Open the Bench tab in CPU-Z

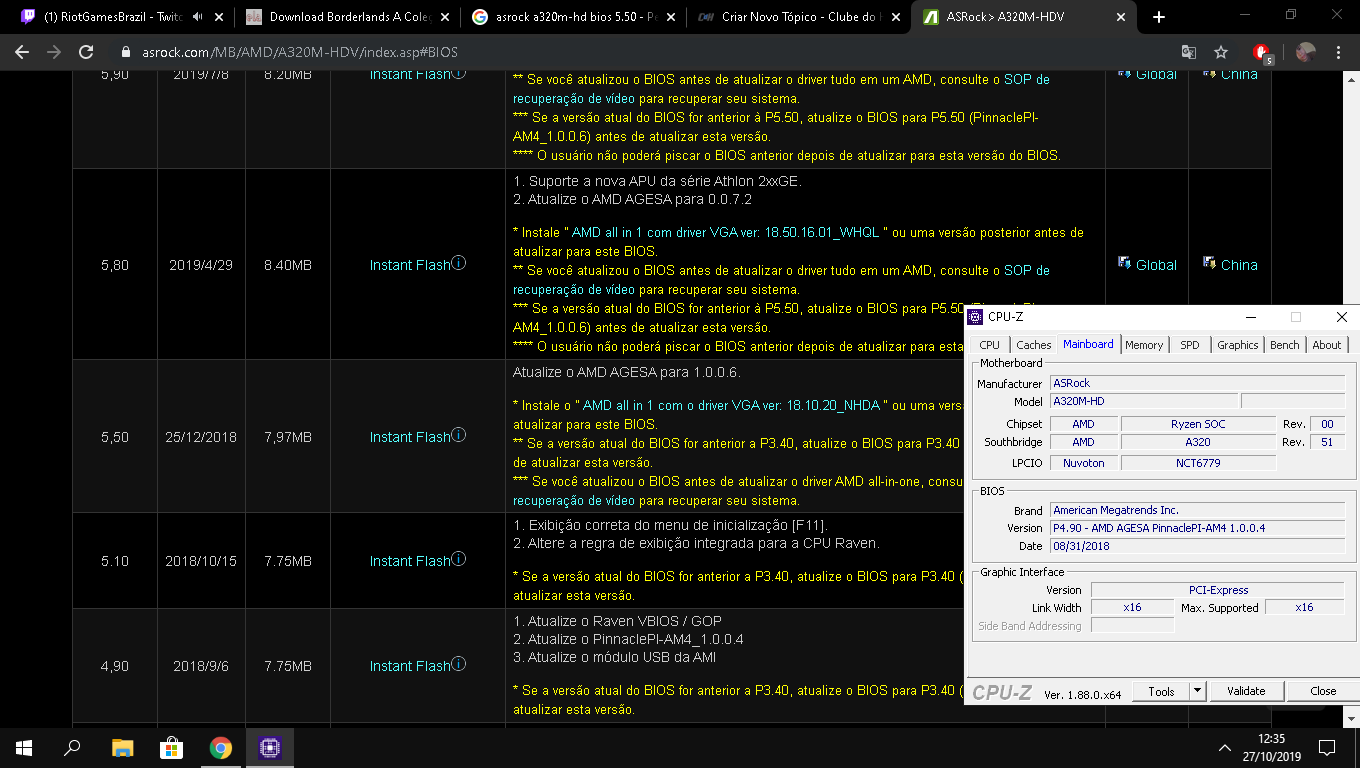point(1284,345)
